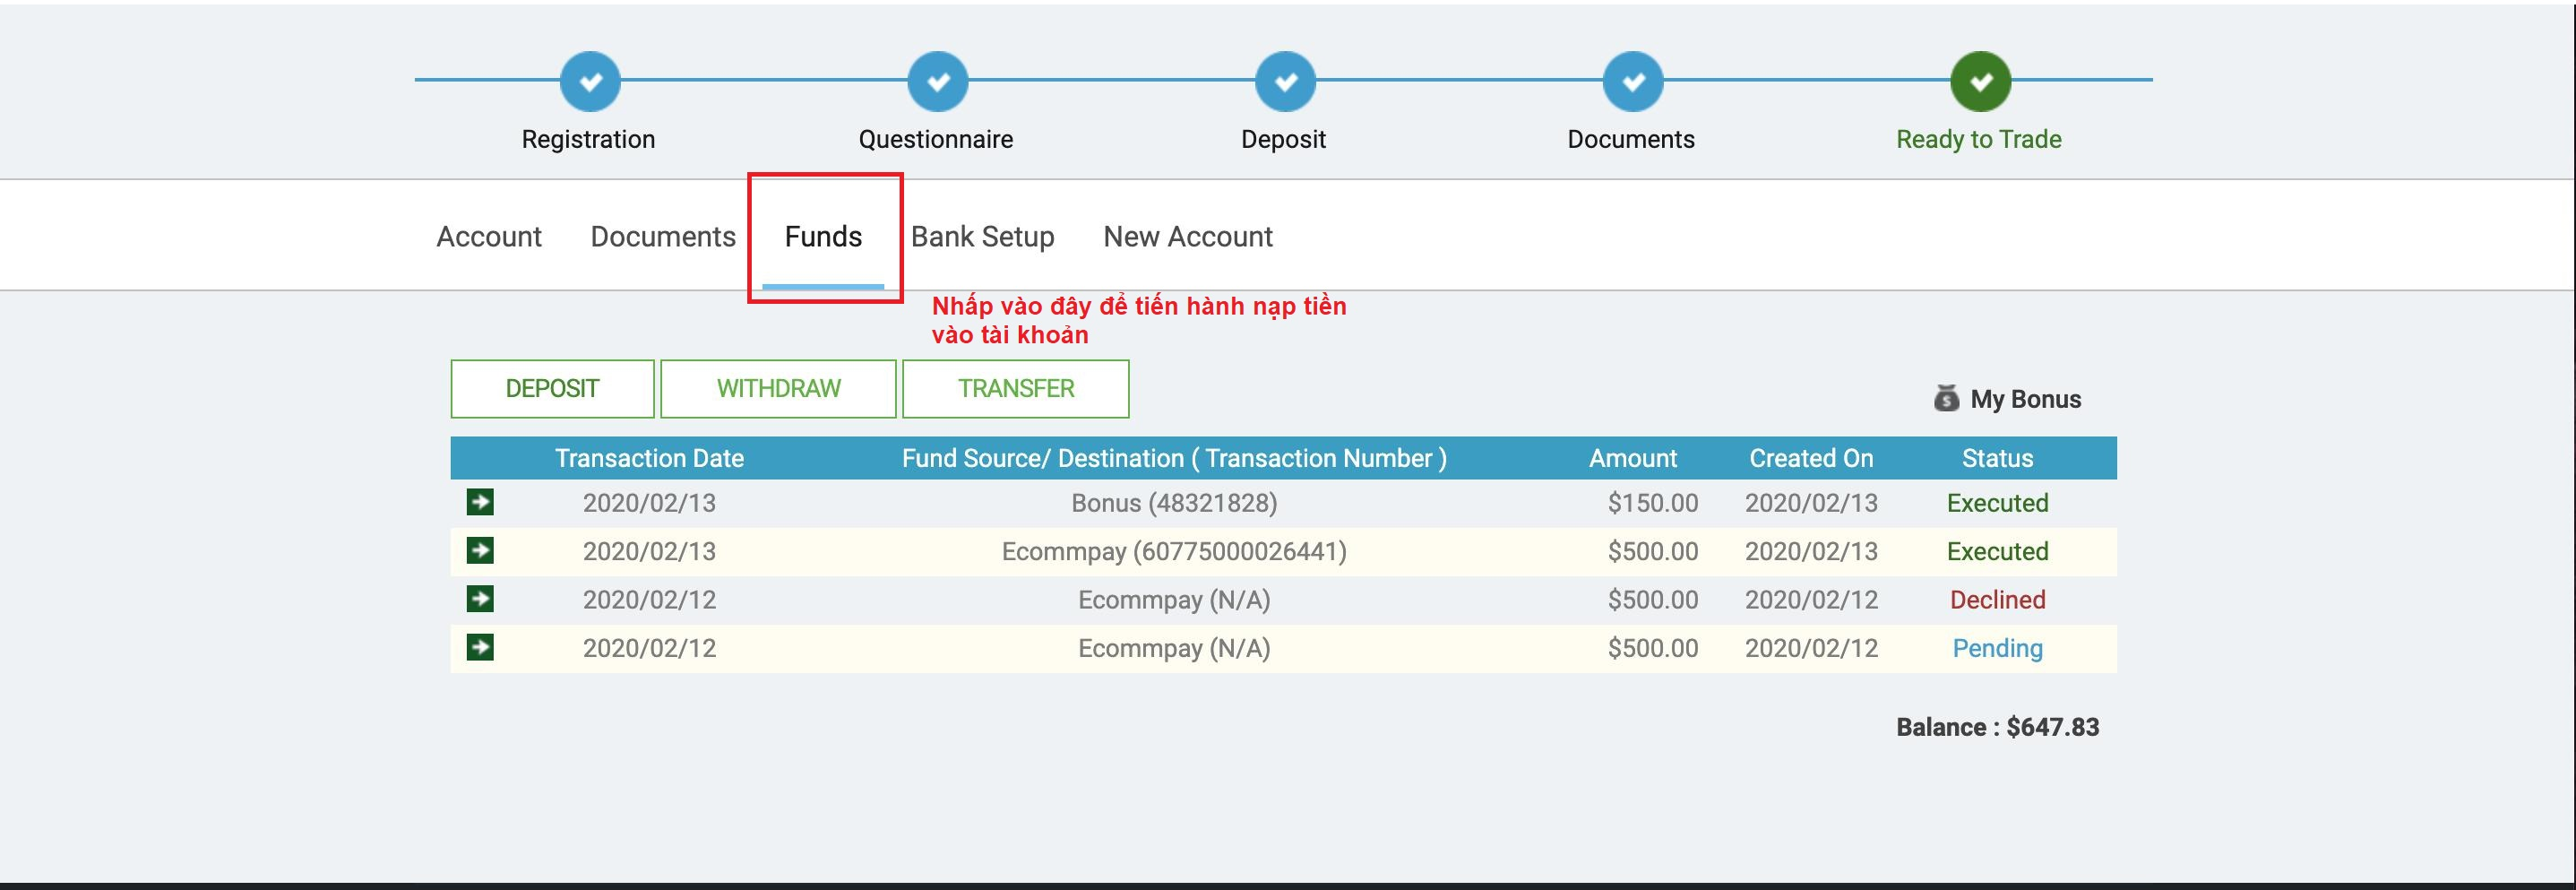Click the Status column header

click(1997, 458)
